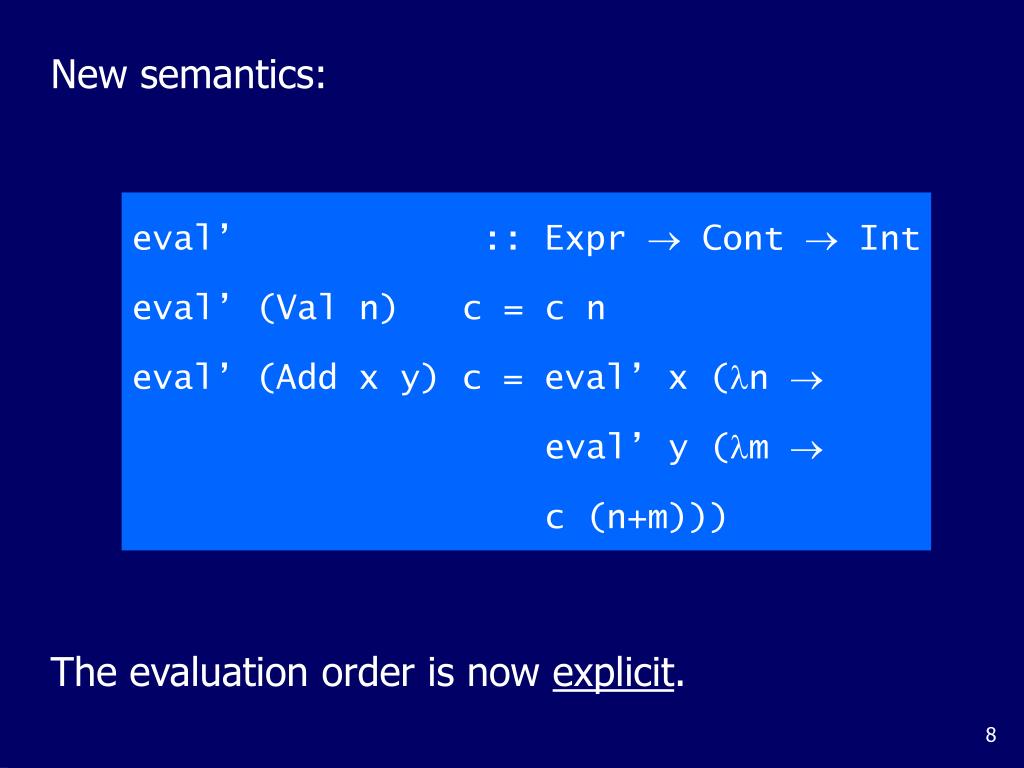Click the slide number 8
The width and height of the screenshot is (1024, 768).
[x=991, y=735]
